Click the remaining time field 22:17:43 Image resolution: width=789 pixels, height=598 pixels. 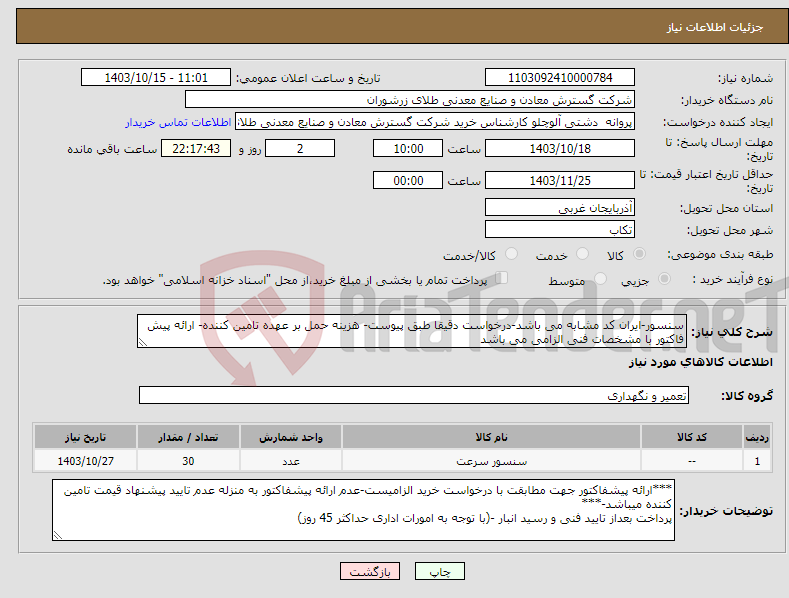click(196, 148)
